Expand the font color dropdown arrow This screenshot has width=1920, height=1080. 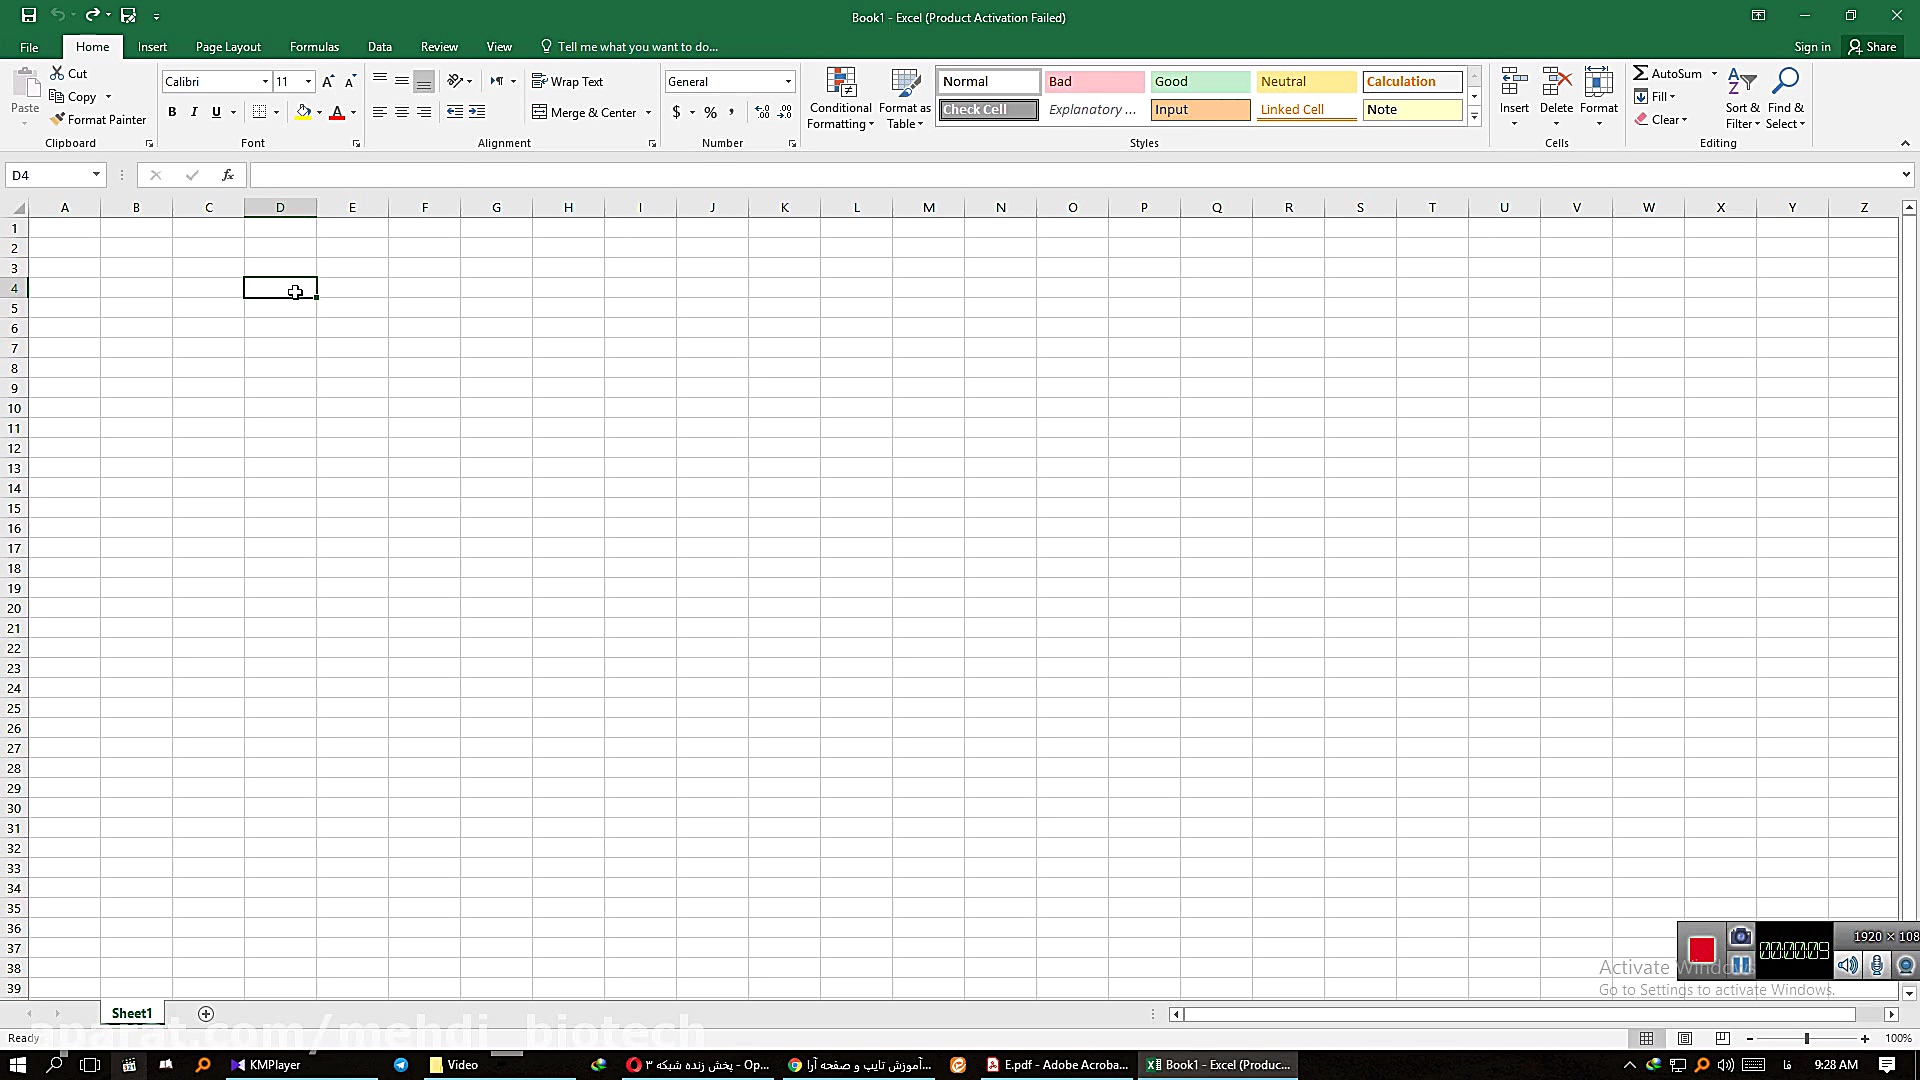point(353,112)
